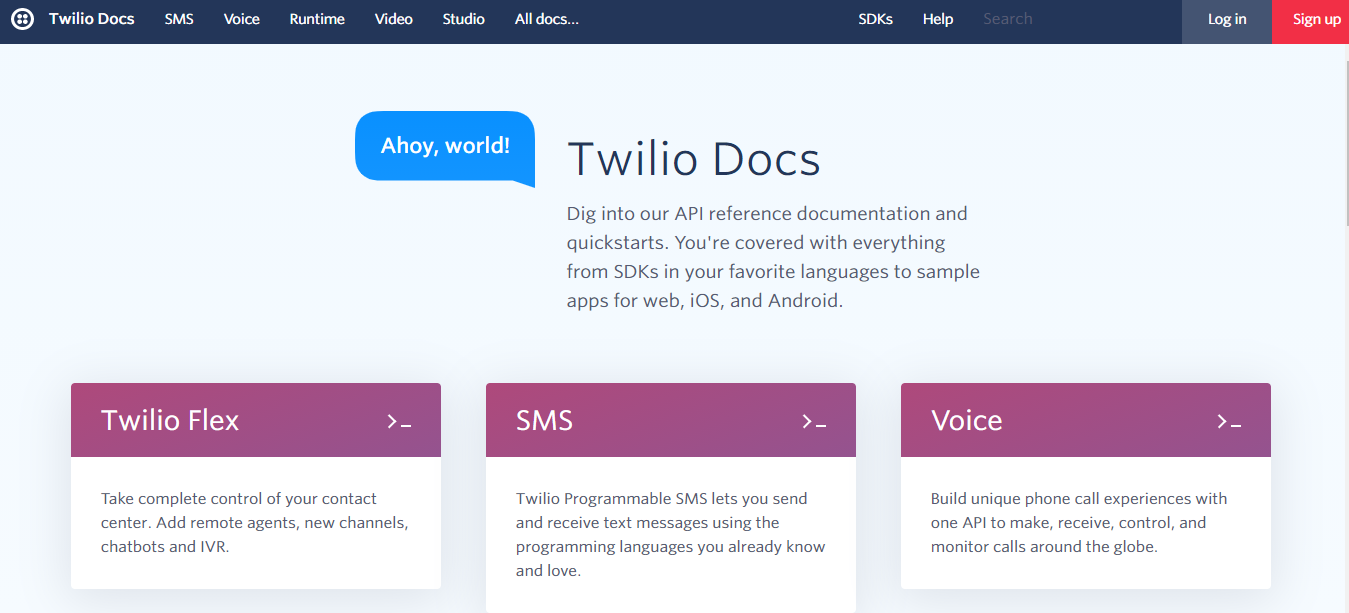Click the 'Take complete control of your contact' description
The height and width of the screenshot is (613, 1349).
(255, 523)
